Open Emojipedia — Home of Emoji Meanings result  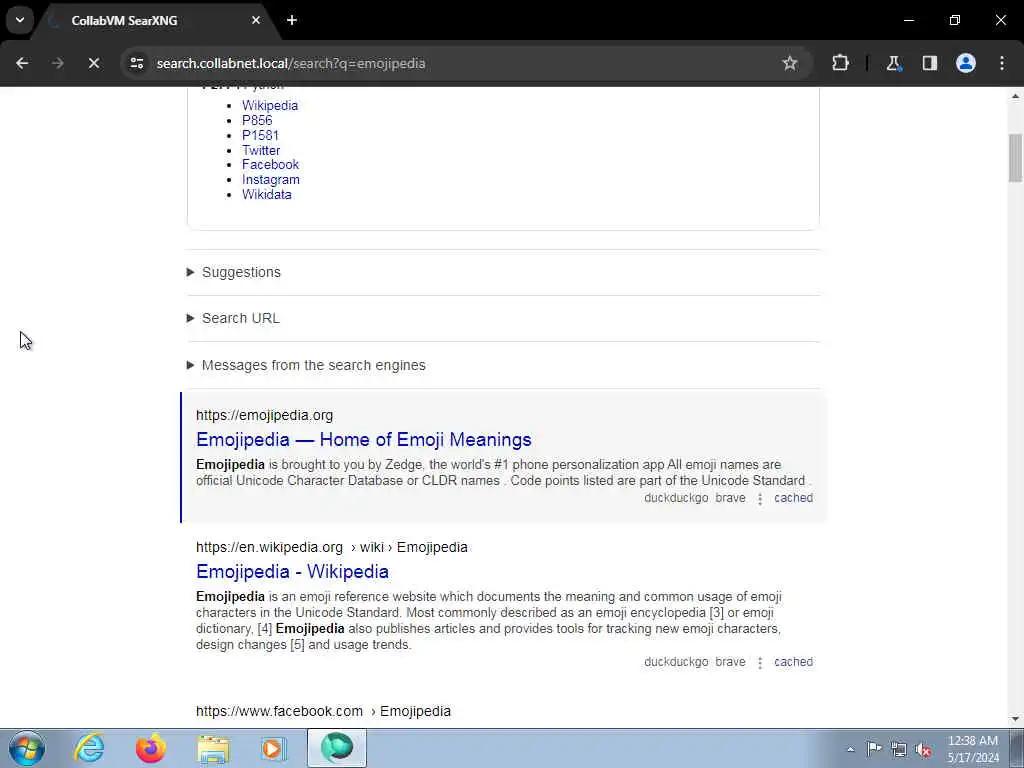coord(364,440)
